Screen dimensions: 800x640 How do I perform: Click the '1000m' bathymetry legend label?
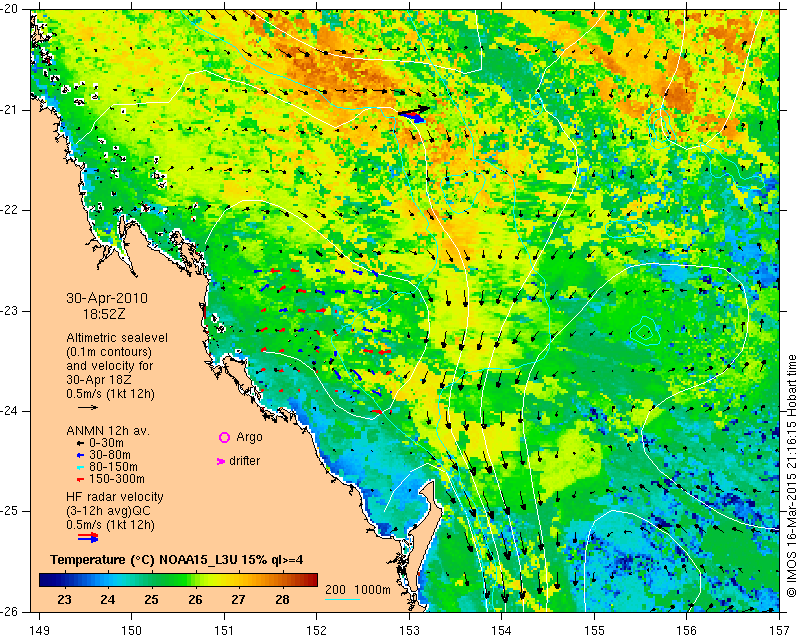(x=372, y=590)
